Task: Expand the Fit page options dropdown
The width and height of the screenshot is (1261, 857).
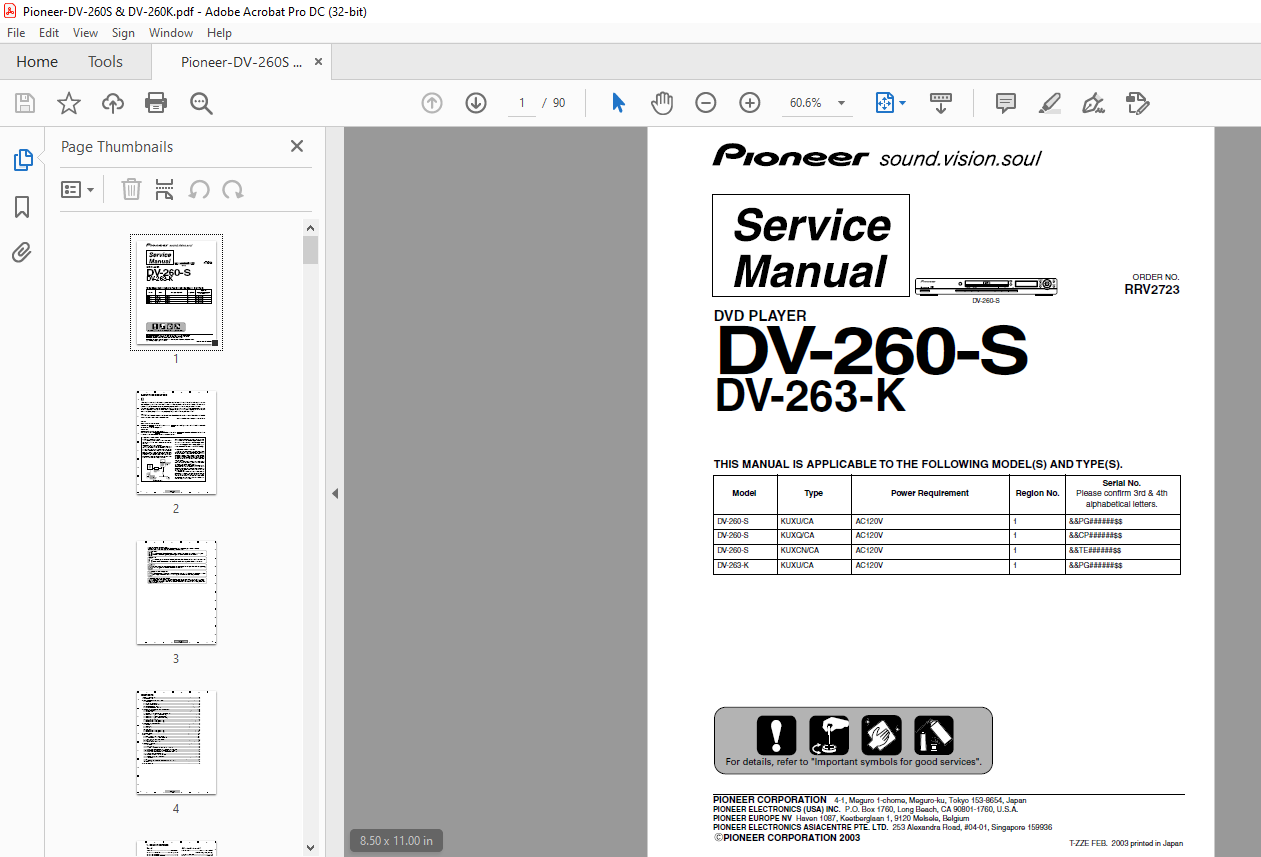Action: (891, 103)
